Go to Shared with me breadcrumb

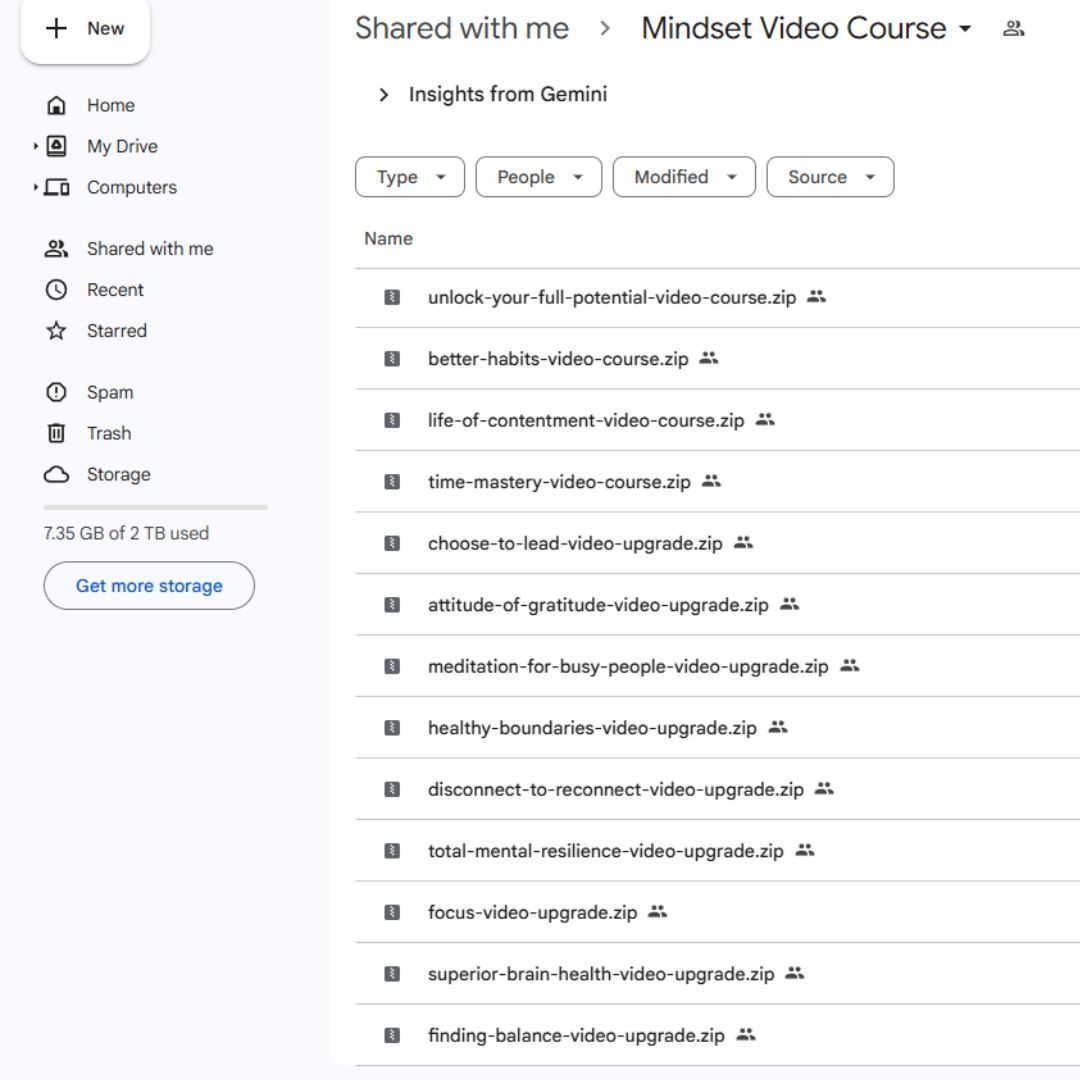click(462, 29)
